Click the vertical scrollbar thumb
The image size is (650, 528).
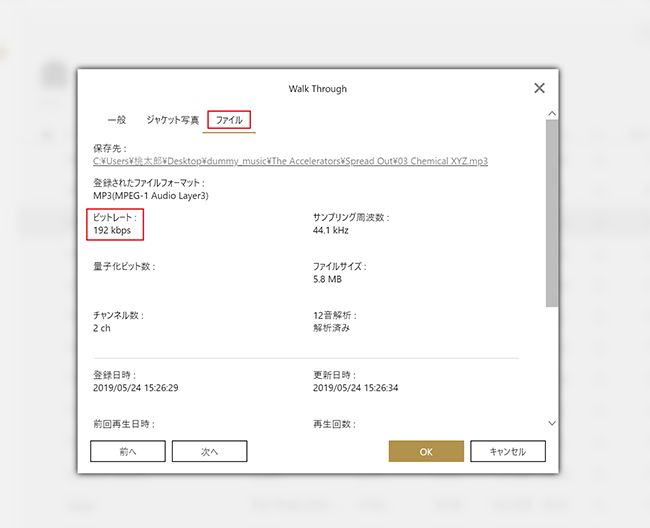552,213
